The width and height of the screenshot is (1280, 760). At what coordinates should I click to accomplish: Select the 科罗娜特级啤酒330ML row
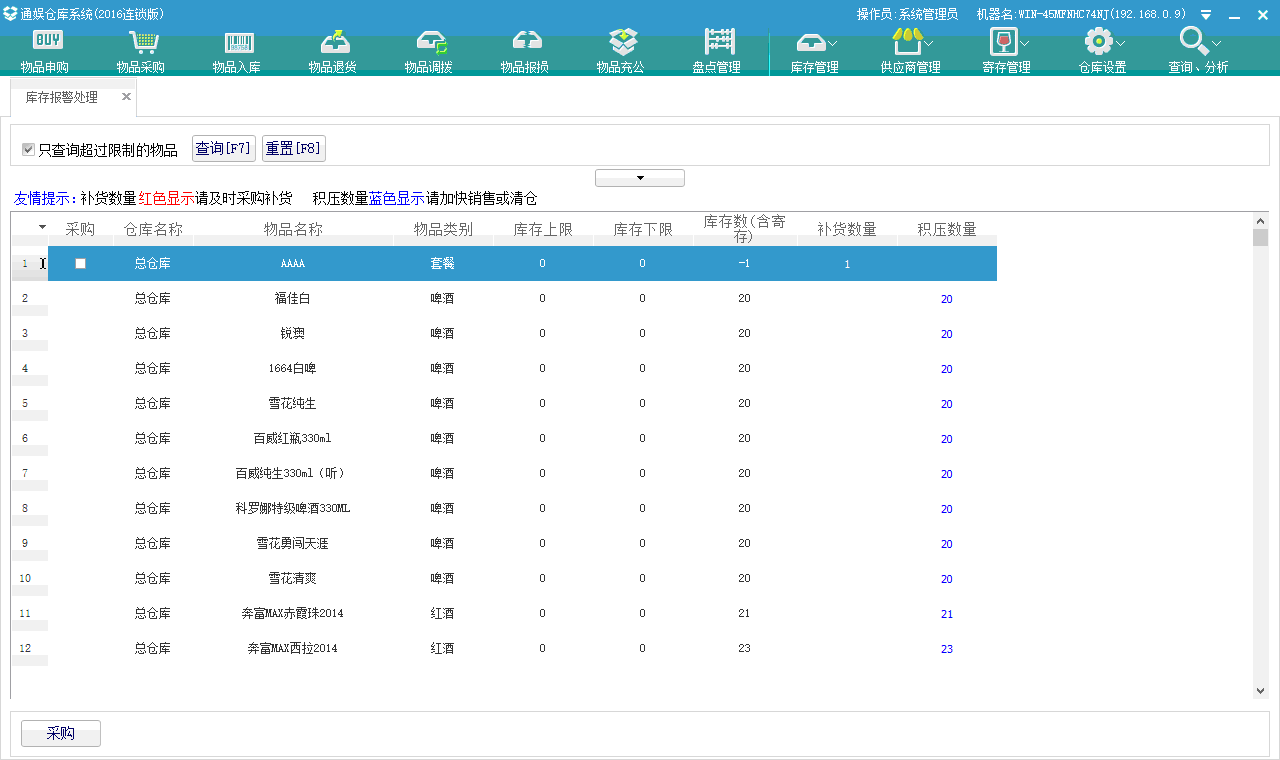point(504,509)
